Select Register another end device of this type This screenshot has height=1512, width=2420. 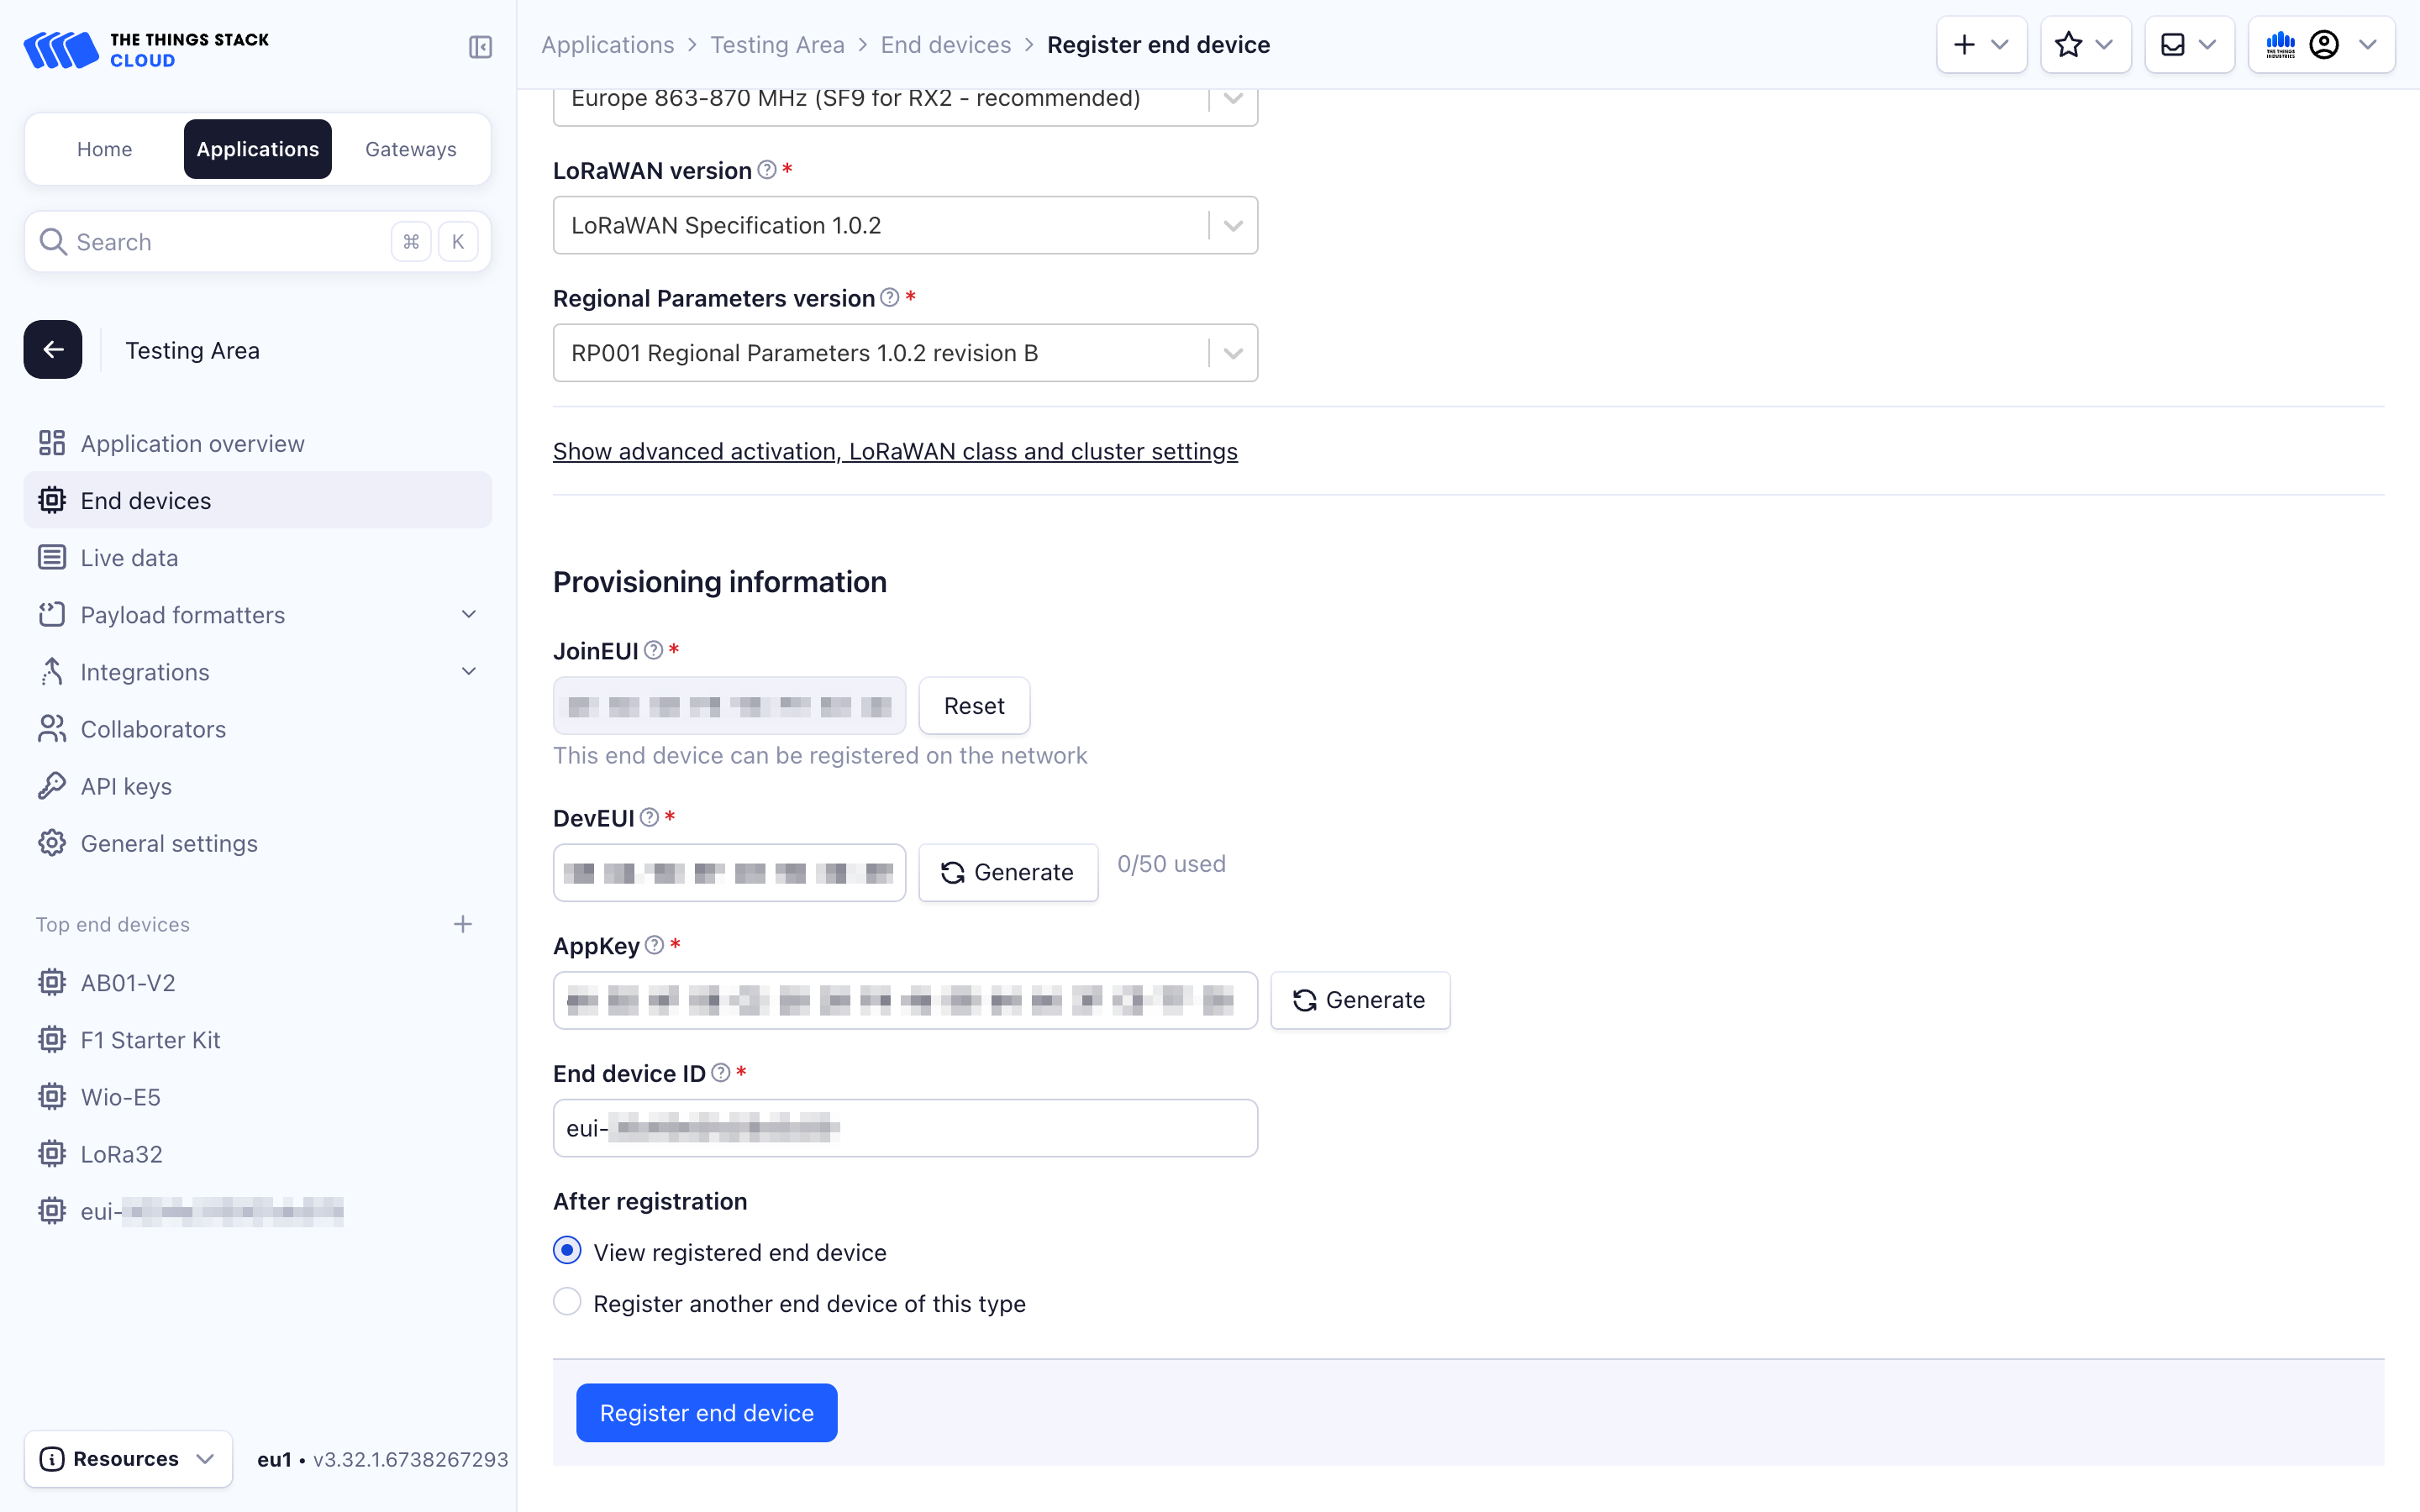tap(567, 1302)
